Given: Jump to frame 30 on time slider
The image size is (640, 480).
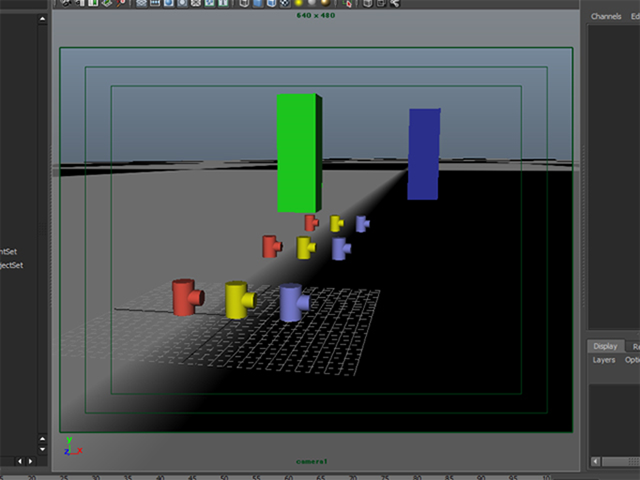Looking at the screenshot, I should pyautogui.click(x=96, y=477).
